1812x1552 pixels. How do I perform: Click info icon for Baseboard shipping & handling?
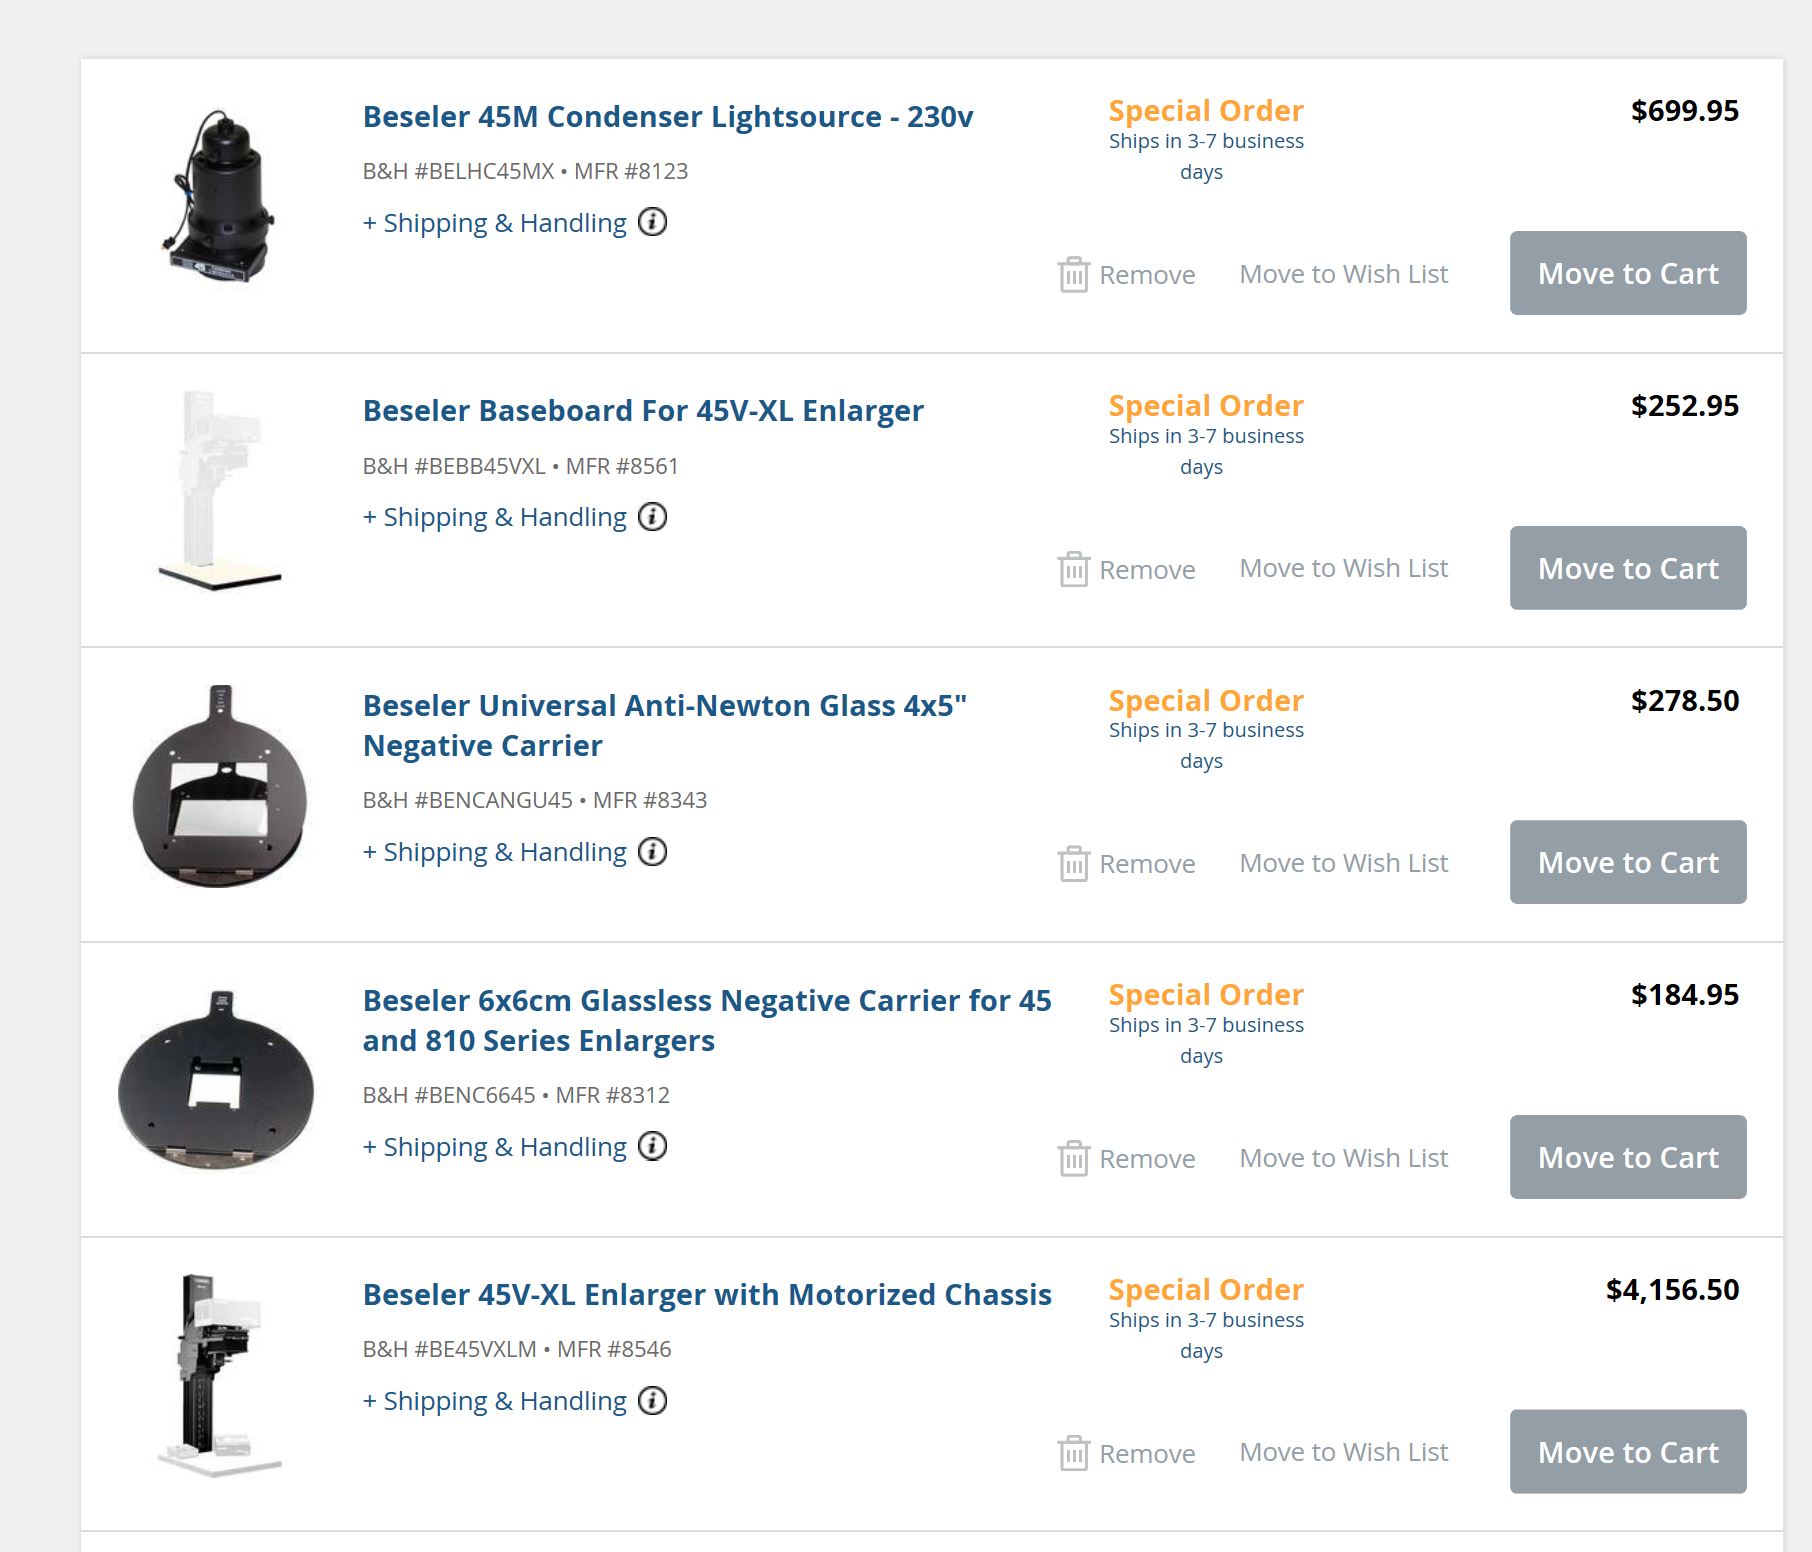tap(652, 517)
